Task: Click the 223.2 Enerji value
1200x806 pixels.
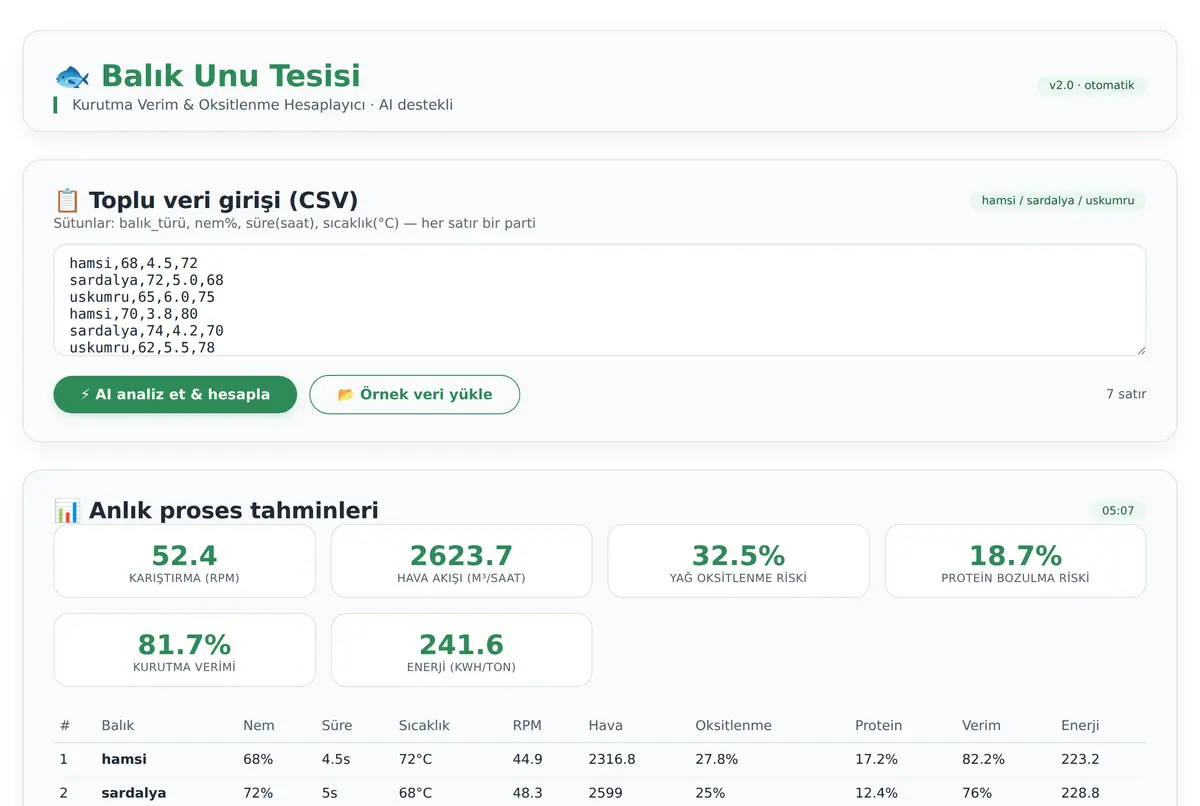Action: [1080, 760]
